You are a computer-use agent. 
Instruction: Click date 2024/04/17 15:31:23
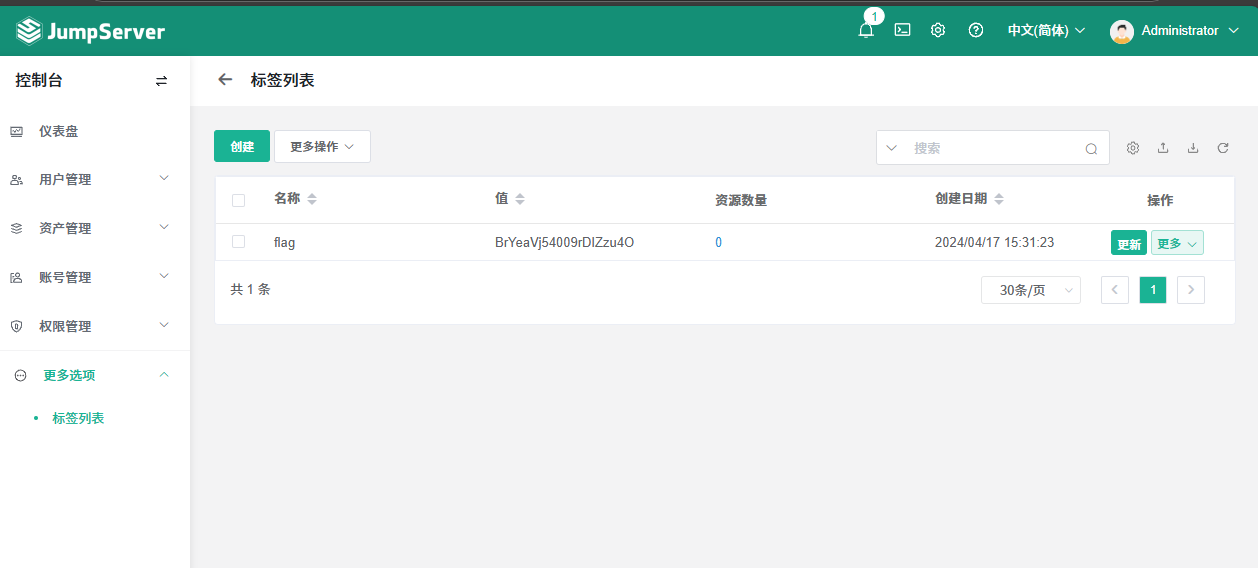click(994, 242)
